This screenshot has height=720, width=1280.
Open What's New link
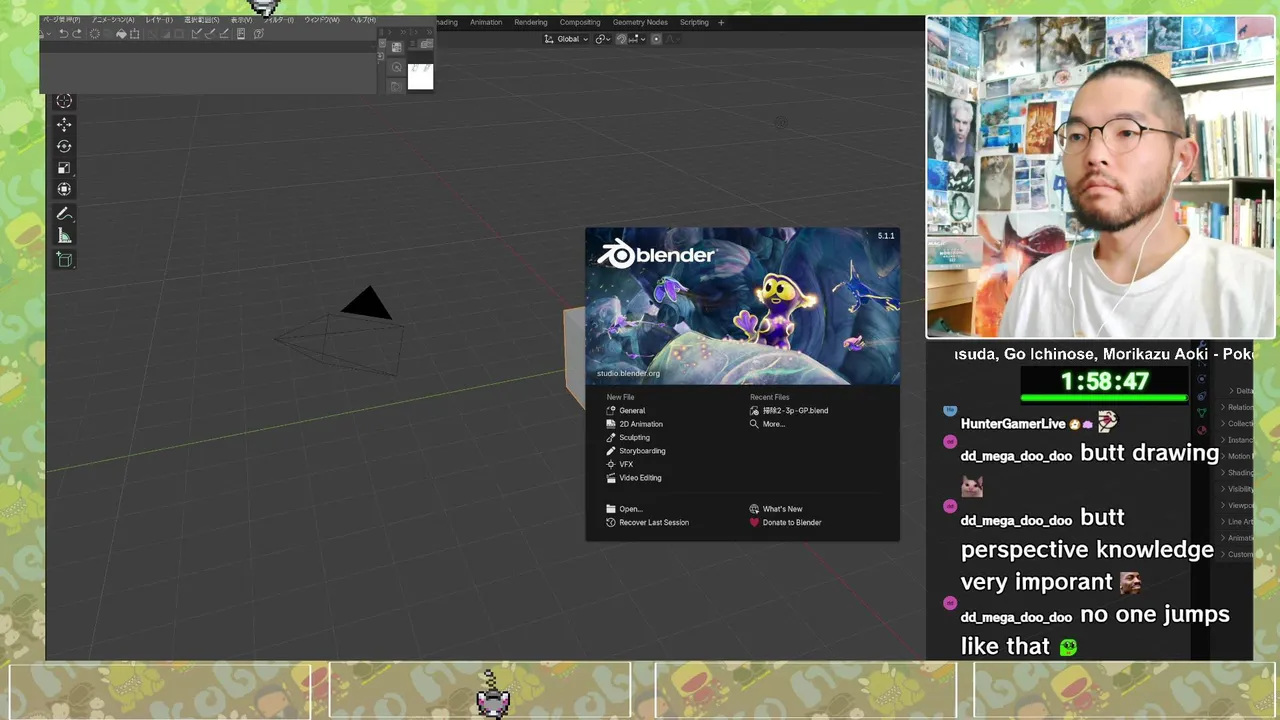click(782, 509)
